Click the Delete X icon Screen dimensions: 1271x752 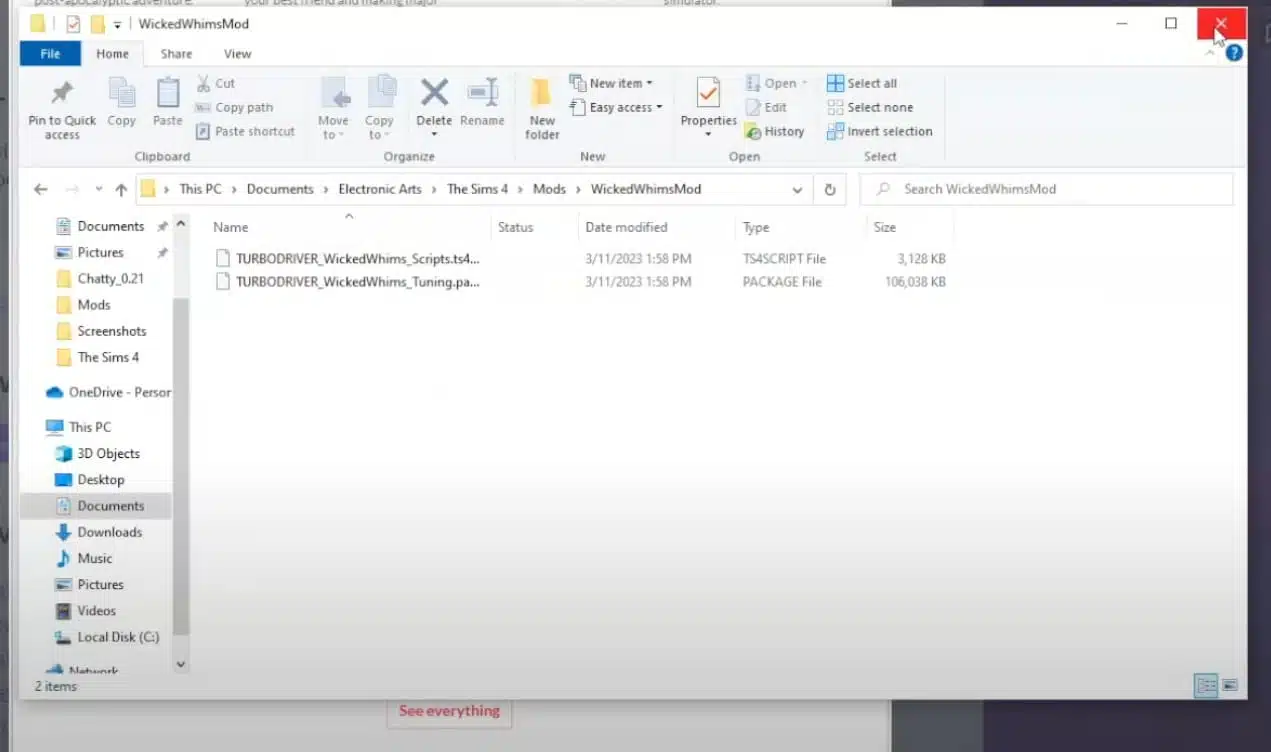click(x=434, y=92)
